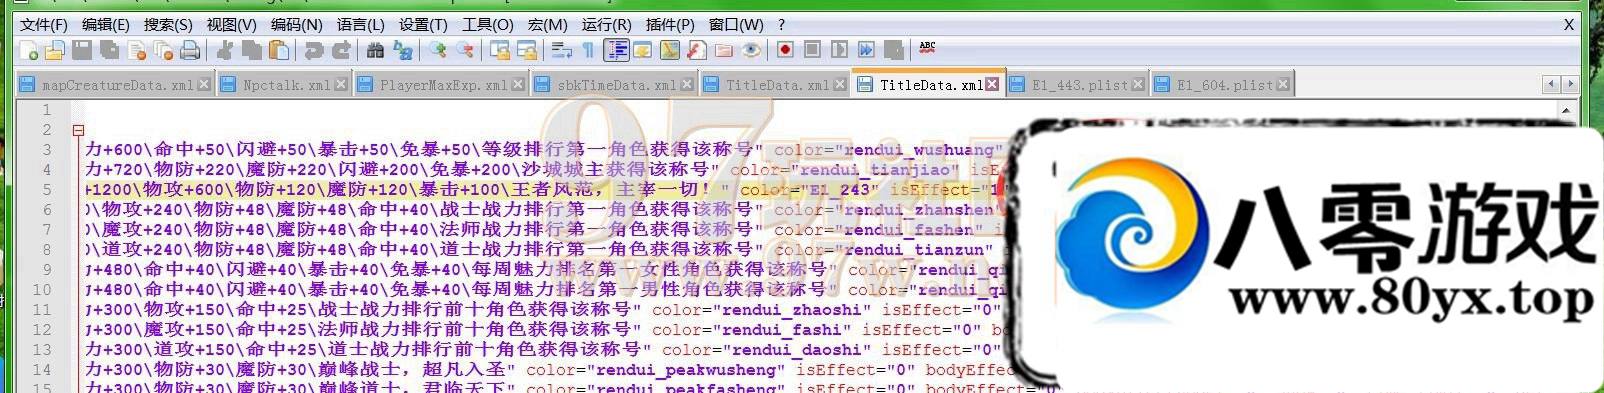Open the 文件(F) menu
The height and width of the screenshot is (393, 1604).
[x=44, y=24]
